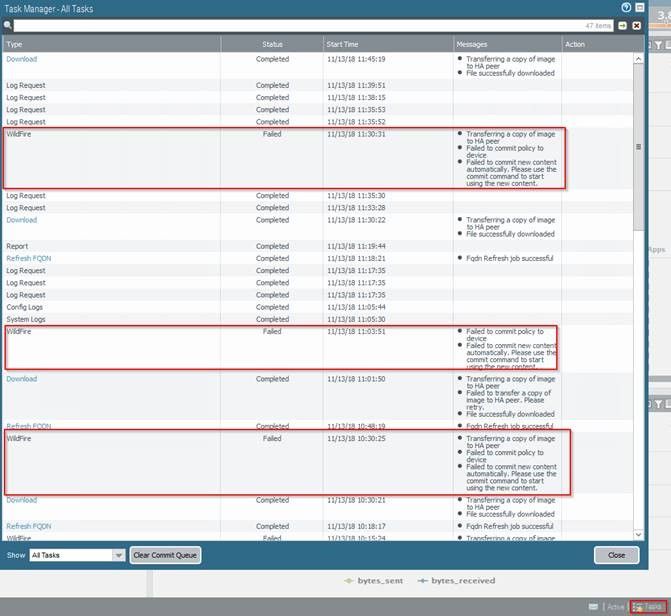Screen dimensions: 671x616
Task: Click the minimize icon in the Task Manager header
Action: tap(639, 7)
